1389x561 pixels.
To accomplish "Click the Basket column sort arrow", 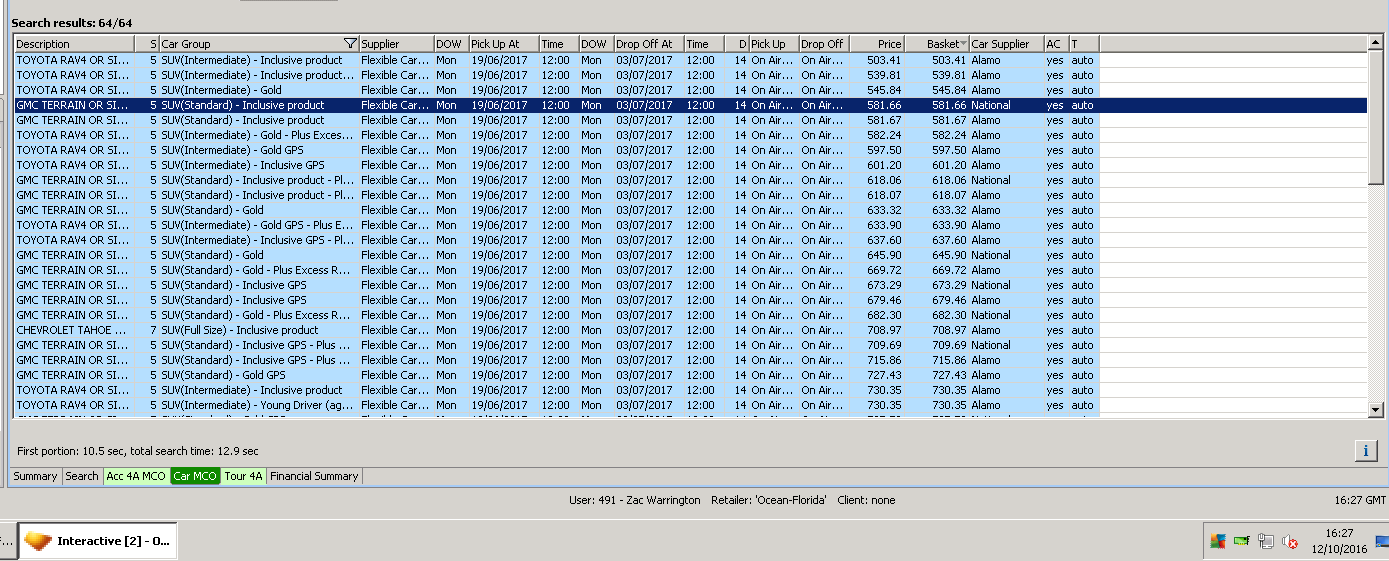I will (x=963, y=44).
